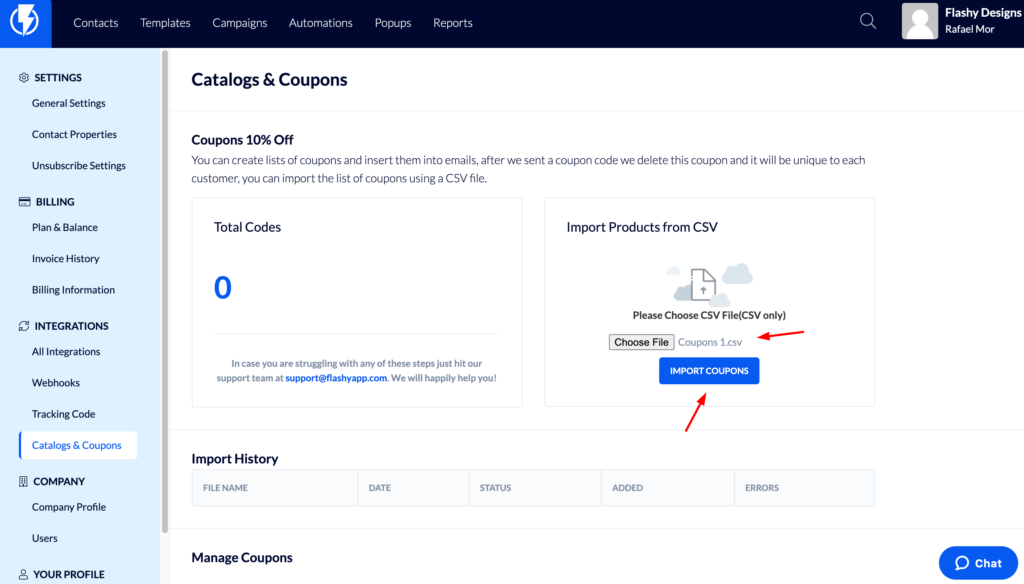The height and width of the screenshot is (584, 1024).
Task: Click the selected file name Coupons 1.csv
Action: [x=710, y=342]
